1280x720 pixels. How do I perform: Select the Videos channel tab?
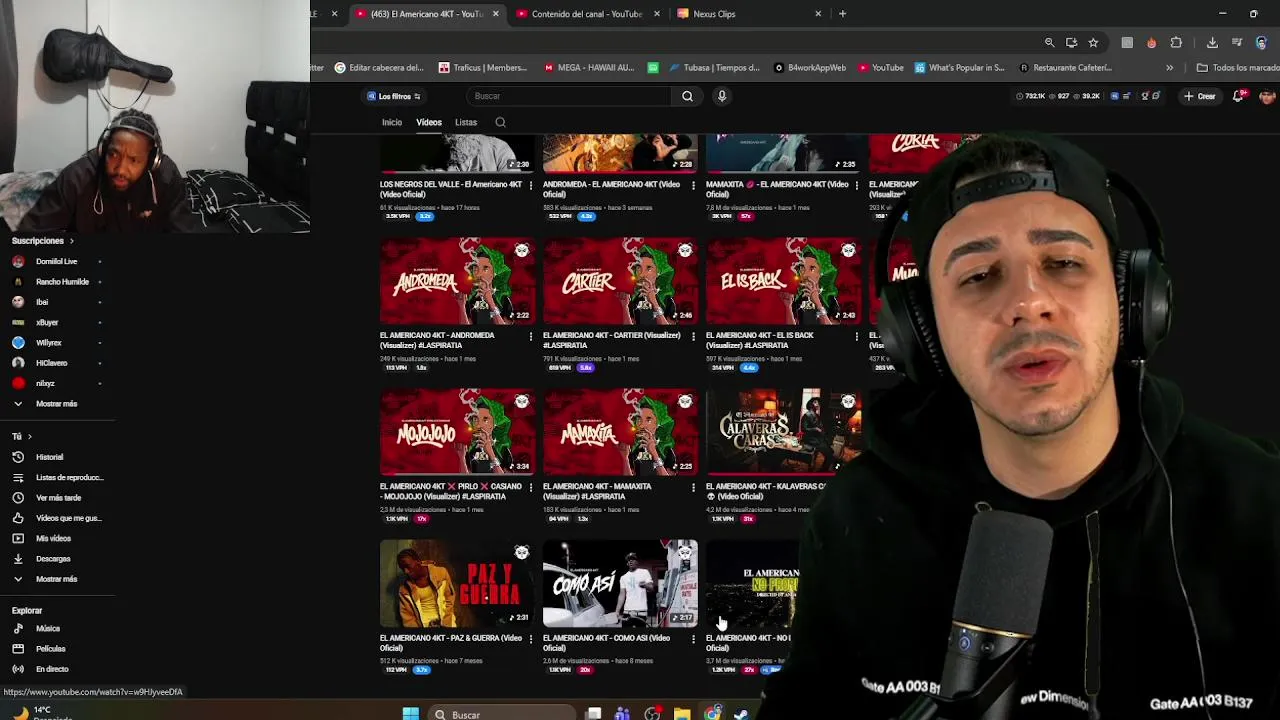click(x=429, y=123)
